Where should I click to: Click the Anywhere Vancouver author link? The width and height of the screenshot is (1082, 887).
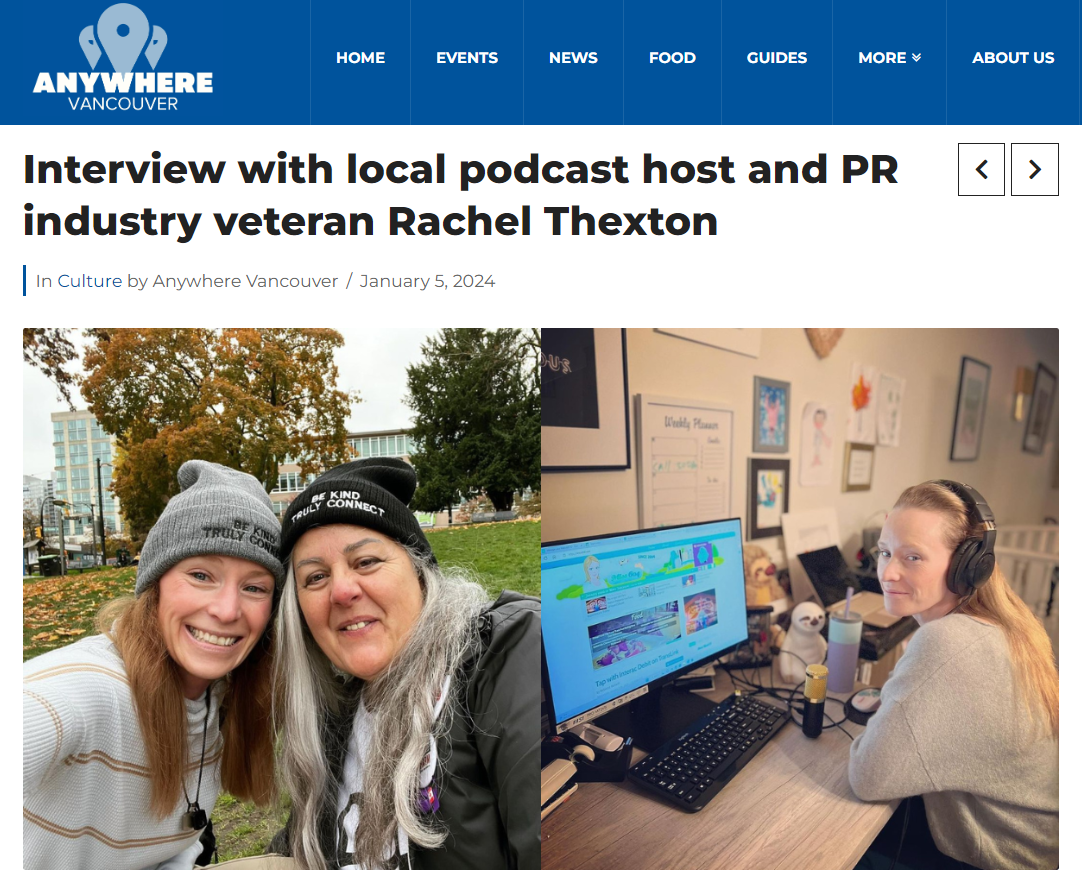tap(245, 281)
